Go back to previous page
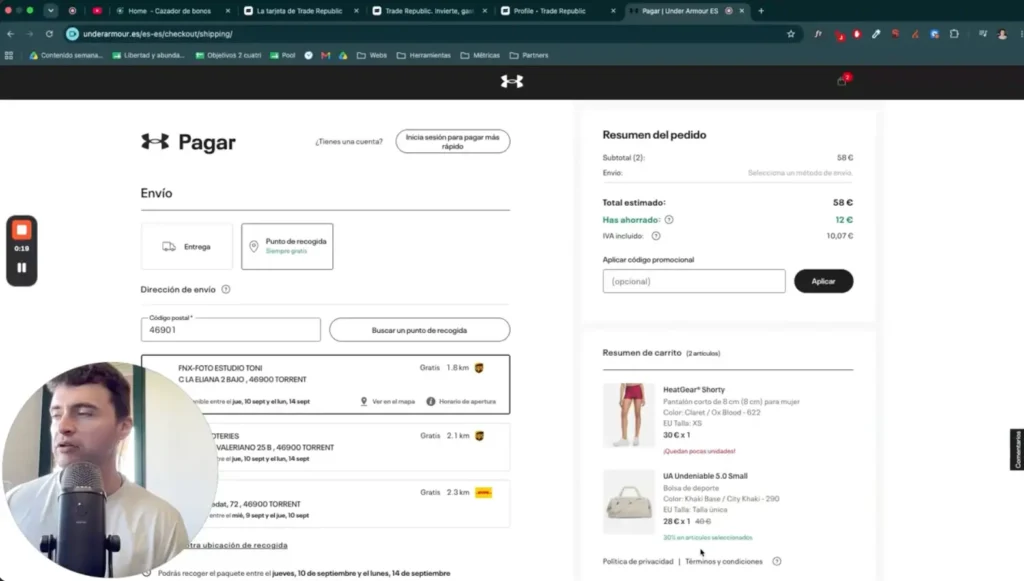The image size is (1024, 581). 10,34
